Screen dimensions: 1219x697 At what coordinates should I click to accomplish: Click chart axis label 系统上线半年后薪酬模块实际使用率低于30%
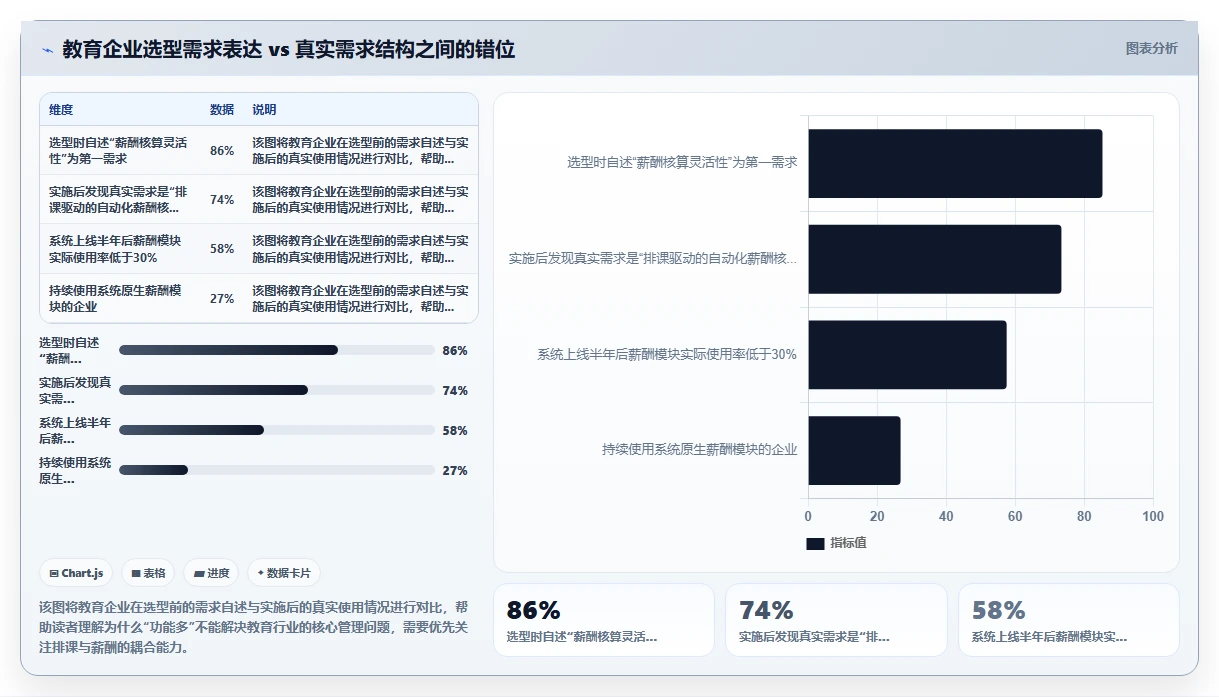[667, 354]
